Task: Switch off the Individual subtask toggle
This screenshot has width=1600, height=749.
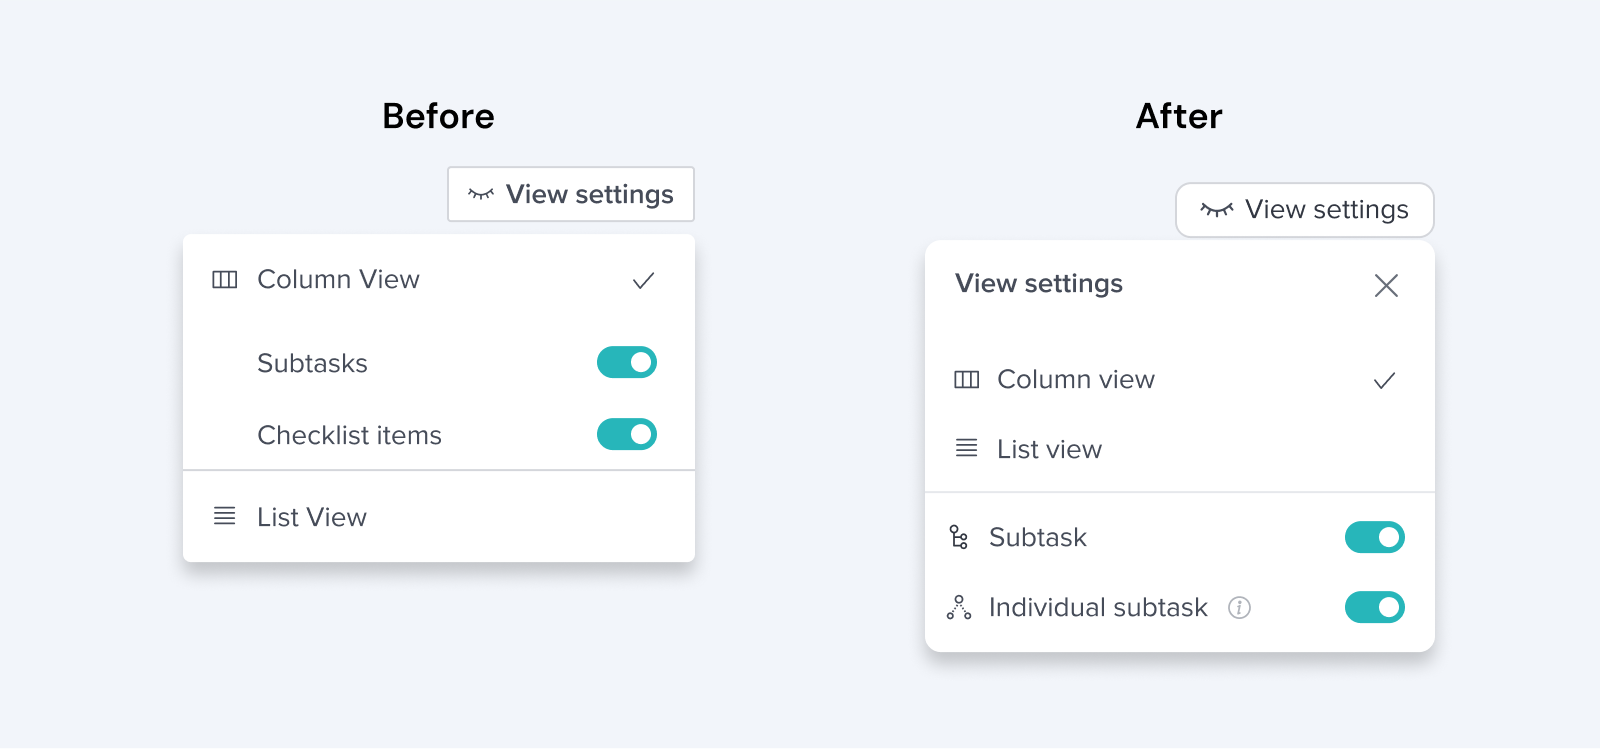Action: (x=1375, y=607)
